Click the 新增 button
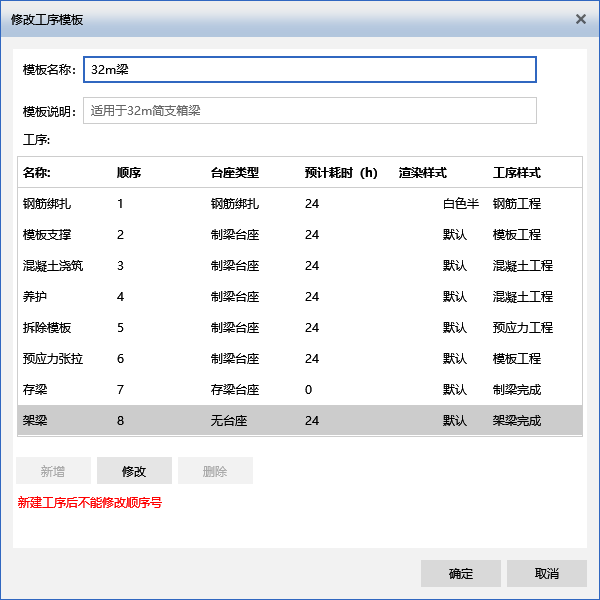The image size is (600, 600). pyautogui.click(x=54, y=471)
